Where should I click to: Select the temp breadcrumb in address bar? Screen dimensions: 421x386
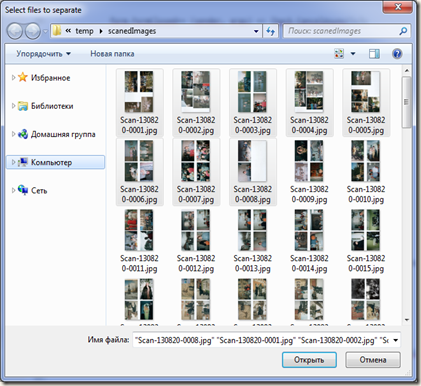click(84, 31)
